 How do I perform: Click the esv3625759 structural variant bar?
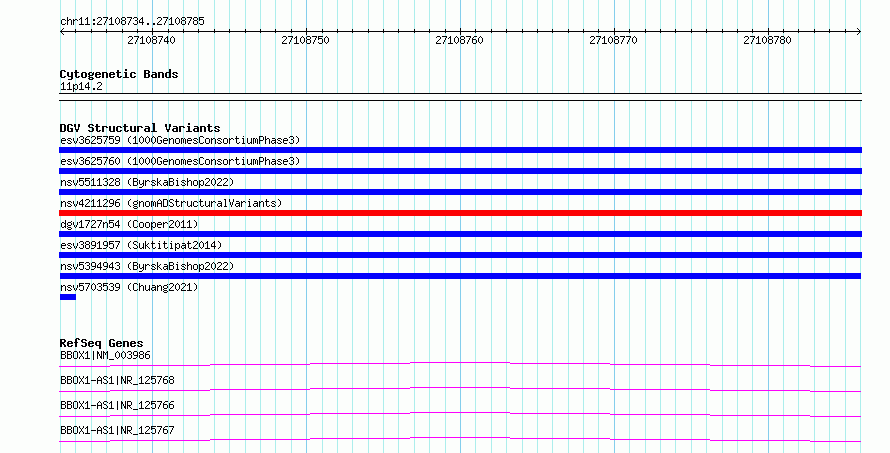point(460,150)
